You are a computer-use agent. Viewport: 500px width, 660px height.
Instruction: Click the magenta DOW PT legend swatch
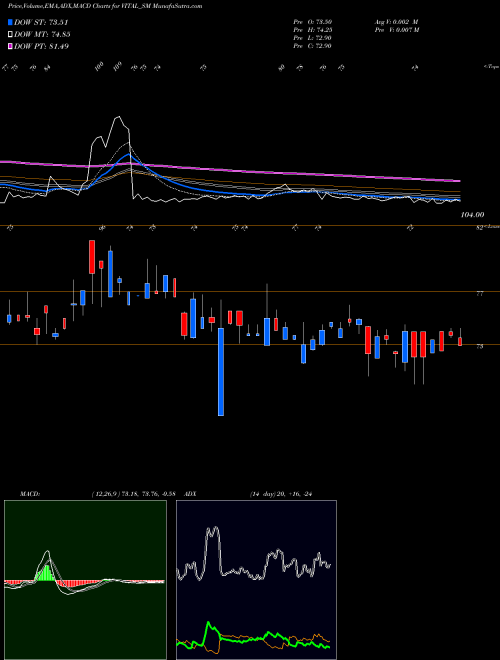pyautogui.click(x=10, y=46)
